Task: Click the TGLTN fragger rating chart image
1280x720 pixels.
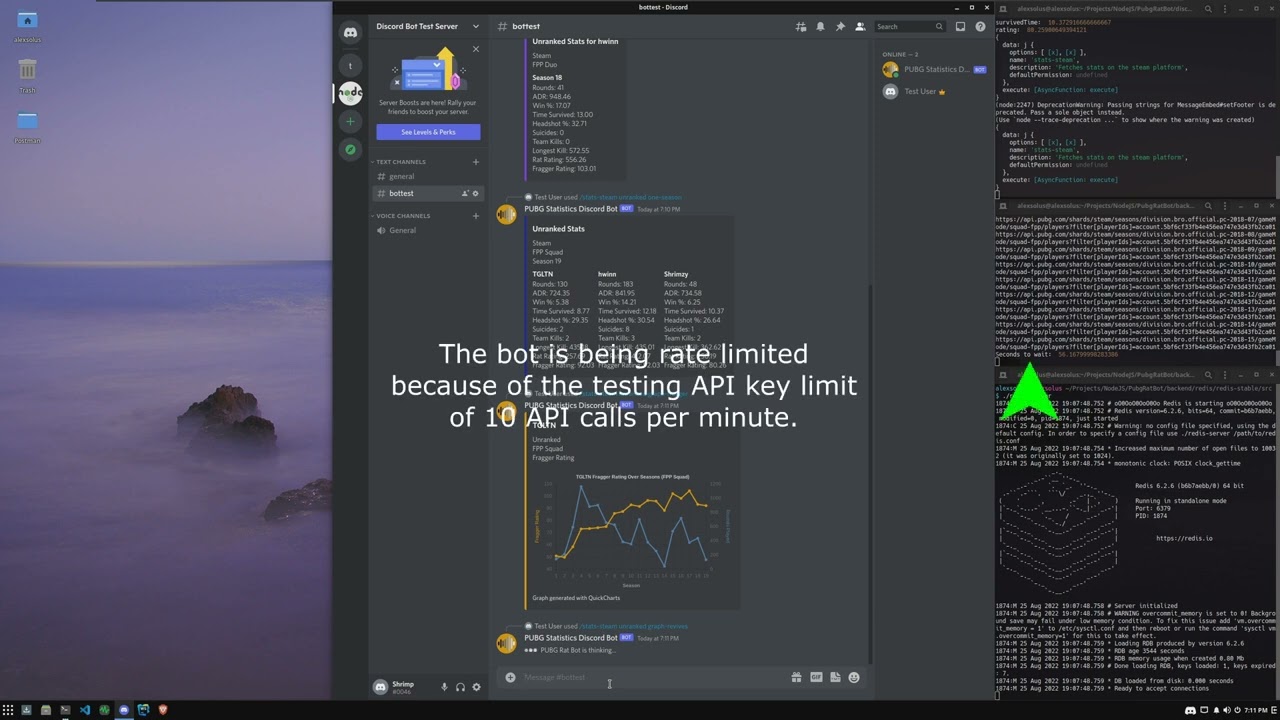Action: point(632,531)
